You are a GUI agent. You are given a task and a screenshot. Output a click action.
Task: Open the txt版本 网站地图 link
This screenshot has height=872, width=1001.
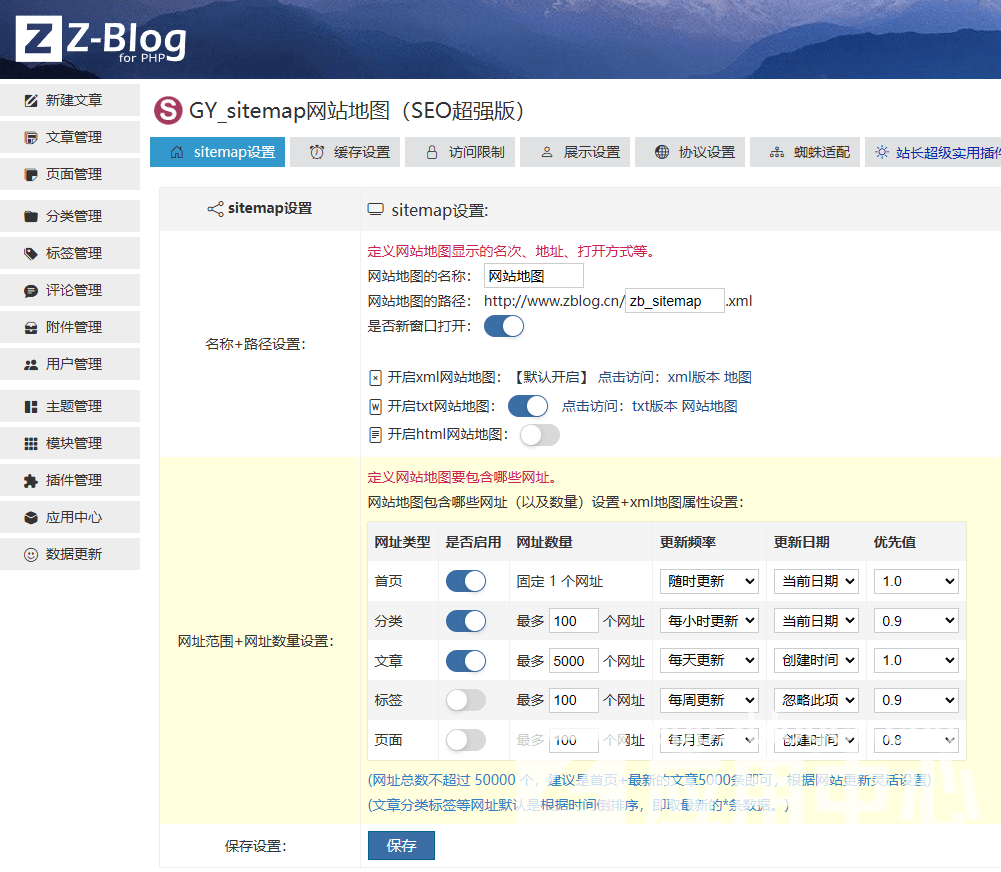coord(684,406)
